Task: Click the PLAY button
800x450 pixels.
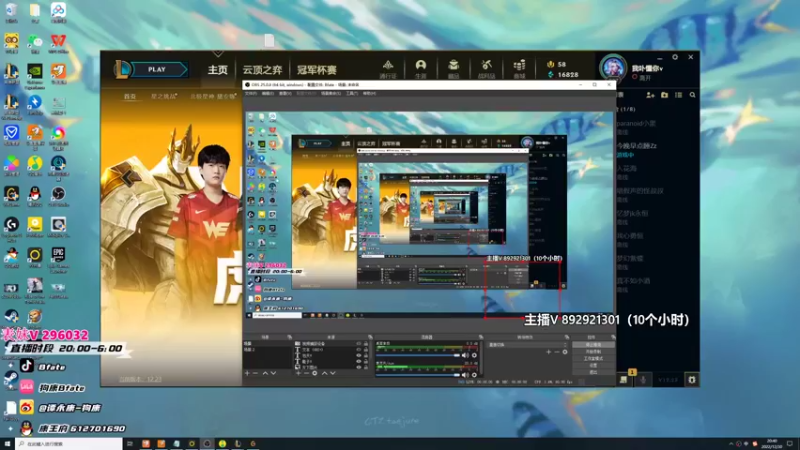Action: click(157, 69)
